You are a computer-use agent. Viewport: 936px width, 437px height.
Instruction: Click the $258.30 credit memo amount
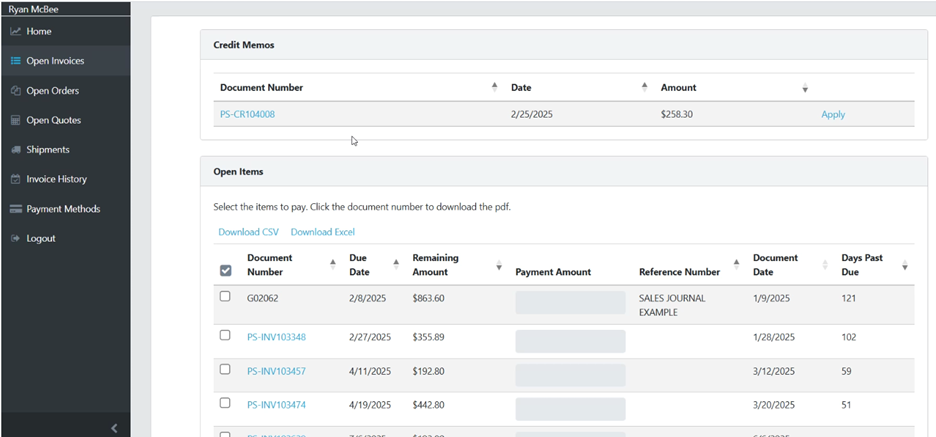677,115
